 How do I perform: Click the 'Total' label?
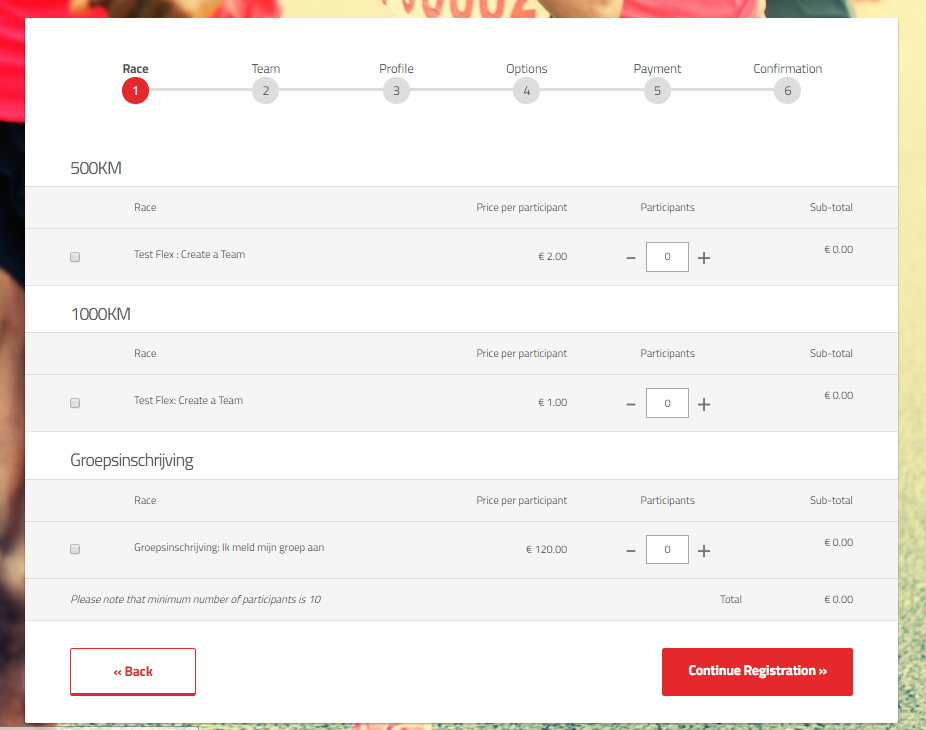coord(731,599)
